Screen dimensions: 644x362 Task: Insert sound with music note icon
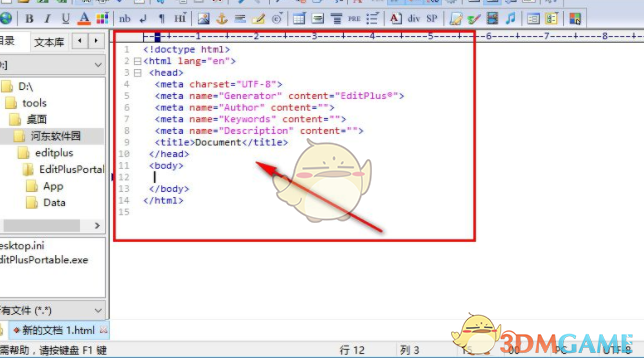[511, 18]
